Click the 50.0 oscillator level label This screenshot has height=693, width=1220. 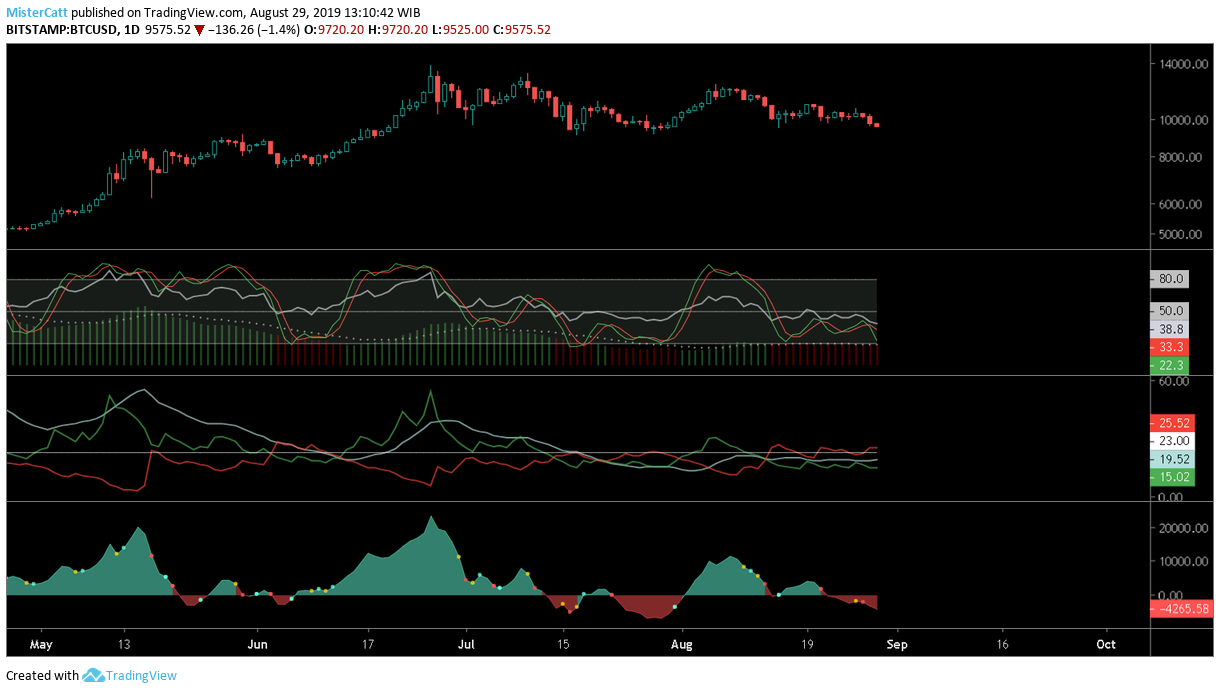point(1170,311)
